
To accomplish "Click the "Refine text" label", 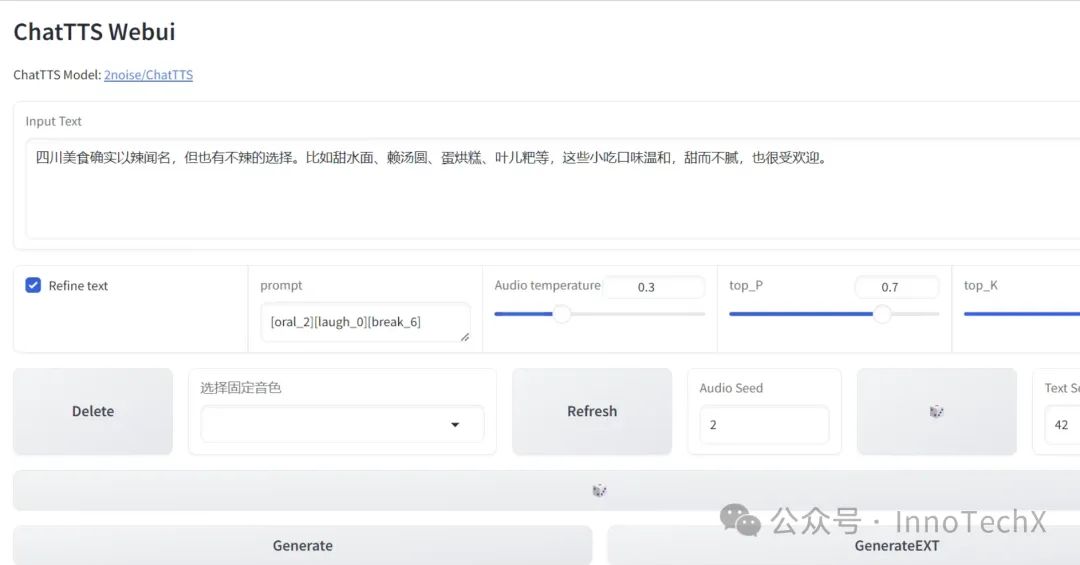I will [79, 285].
